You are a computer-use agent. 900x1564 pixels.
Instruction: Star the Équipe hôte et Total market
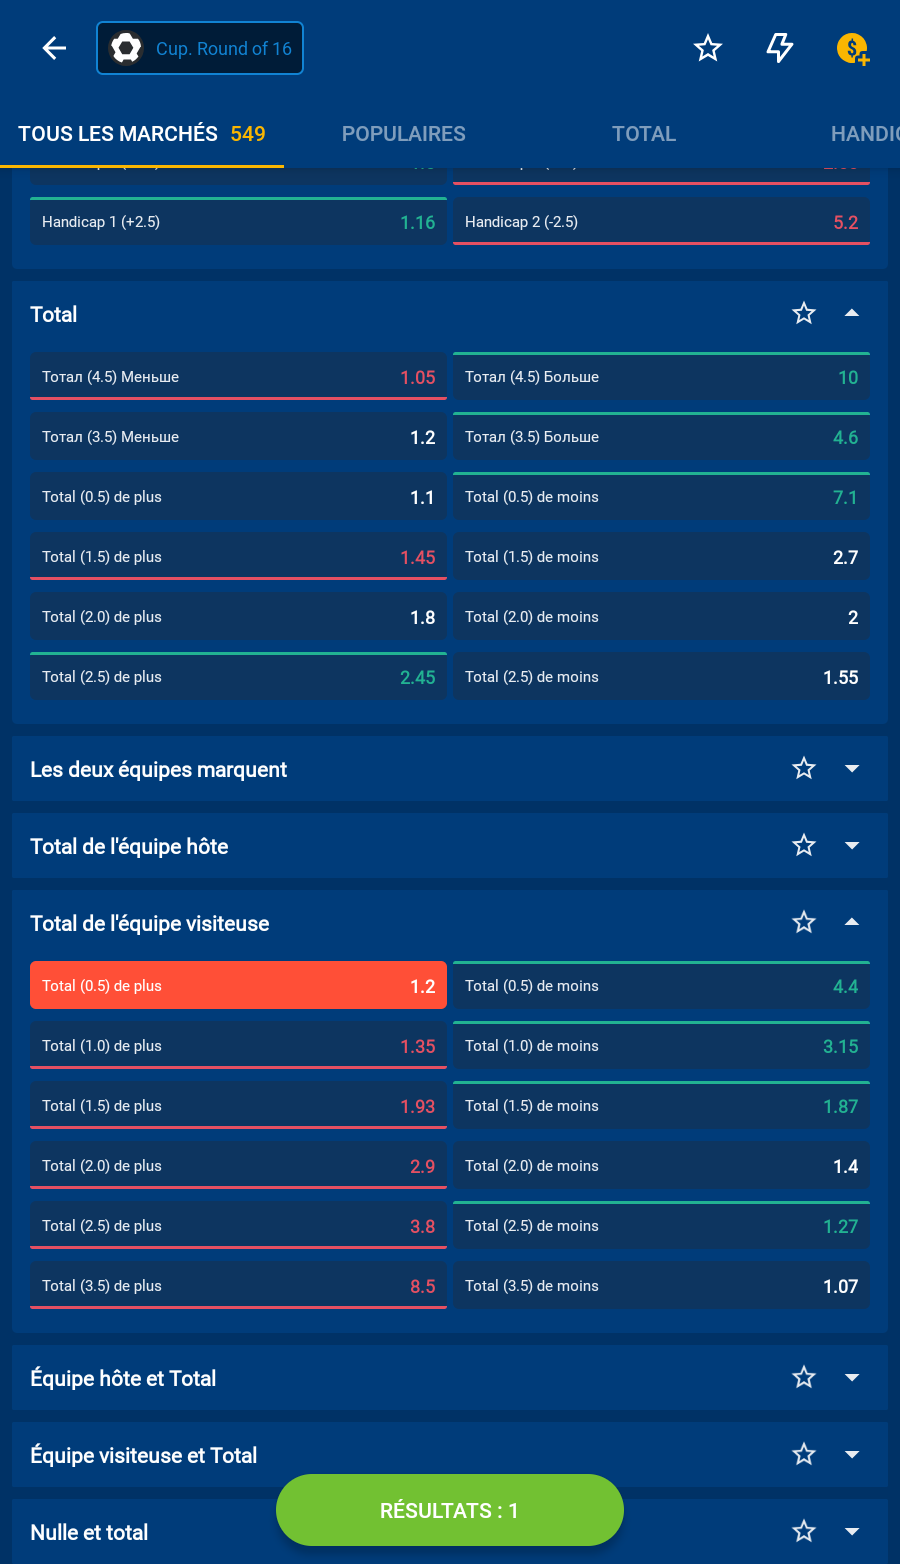804,1378
